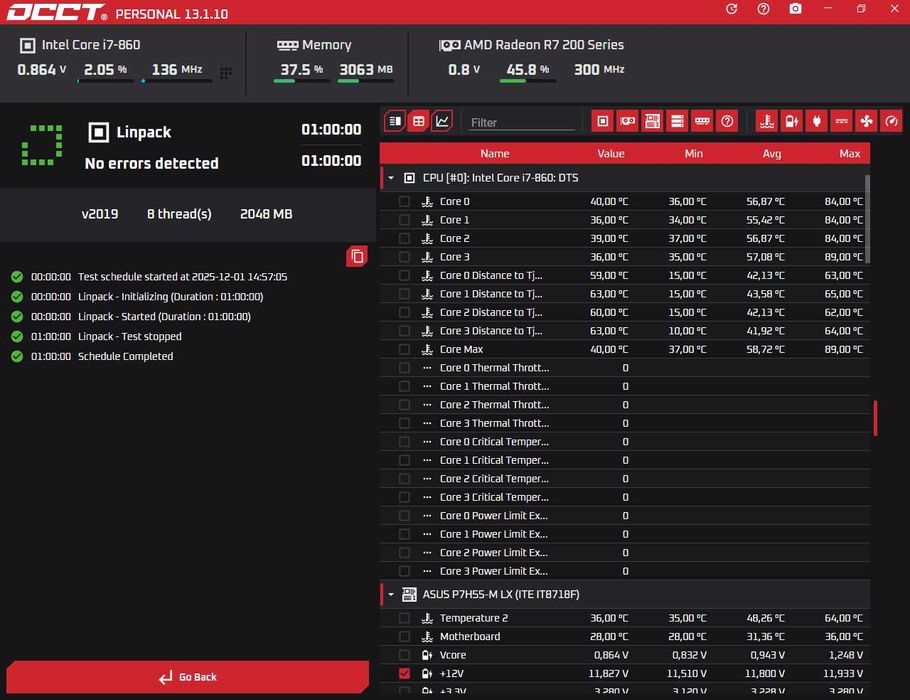Toggle unknown sensors filter question-mark icon

click(x=727, y=121)
